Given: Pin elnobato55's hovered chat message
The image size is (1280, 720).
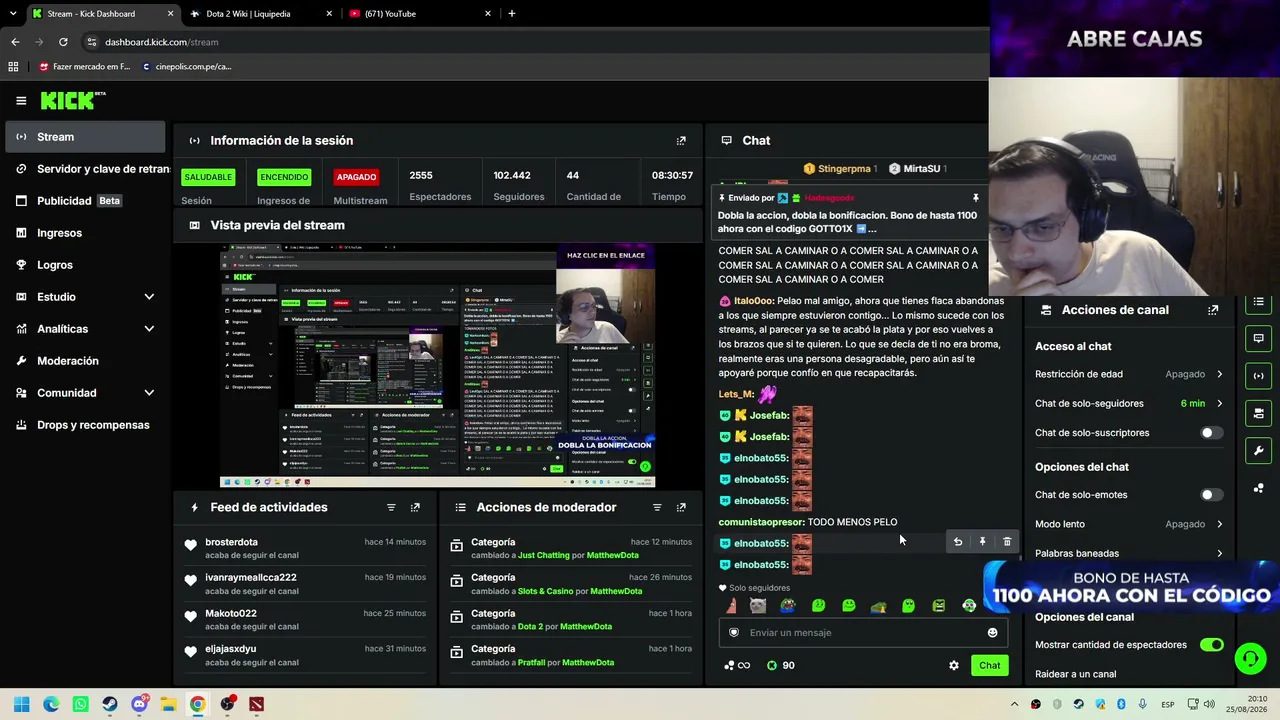Looking at the screenshot, I should (982, 542).
